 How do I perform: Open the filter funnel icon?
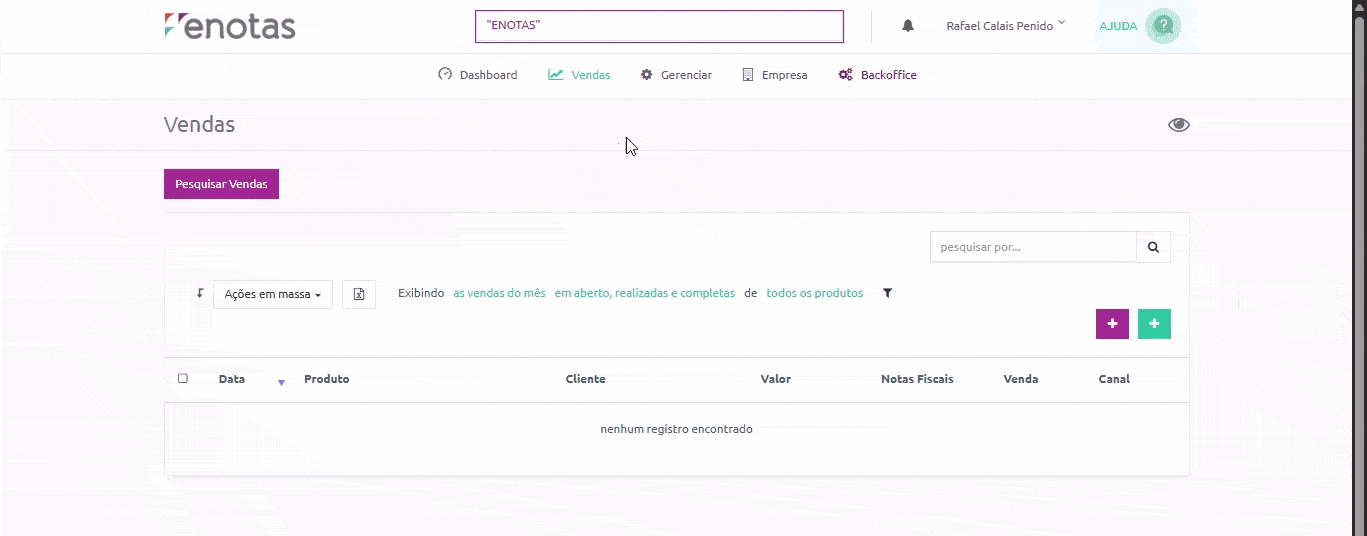(x=887, y=294)
